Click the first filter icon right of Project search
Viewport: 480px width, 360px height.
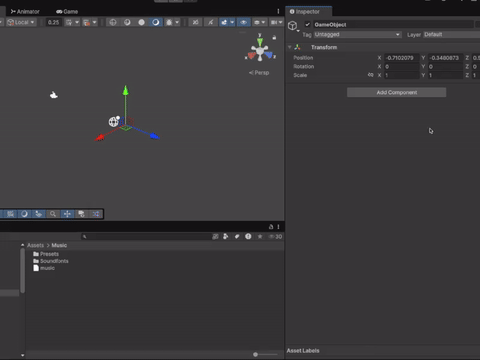(x=215, y=236)
